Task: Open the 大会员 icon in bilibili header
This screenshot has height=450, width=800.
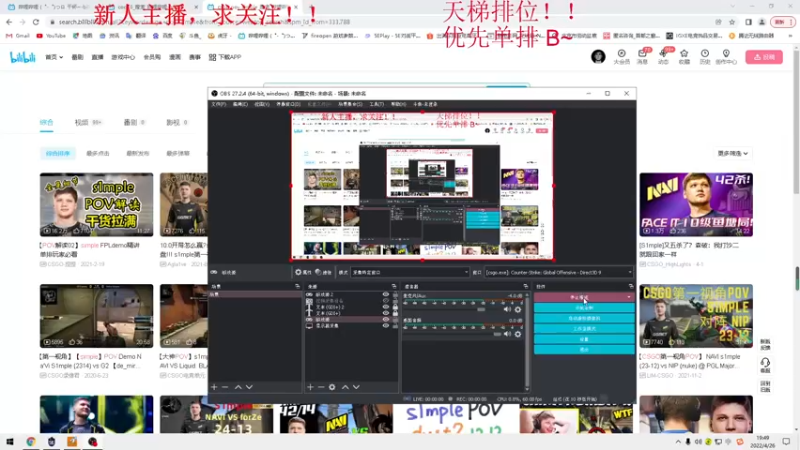Action: (x=621, y=57)
